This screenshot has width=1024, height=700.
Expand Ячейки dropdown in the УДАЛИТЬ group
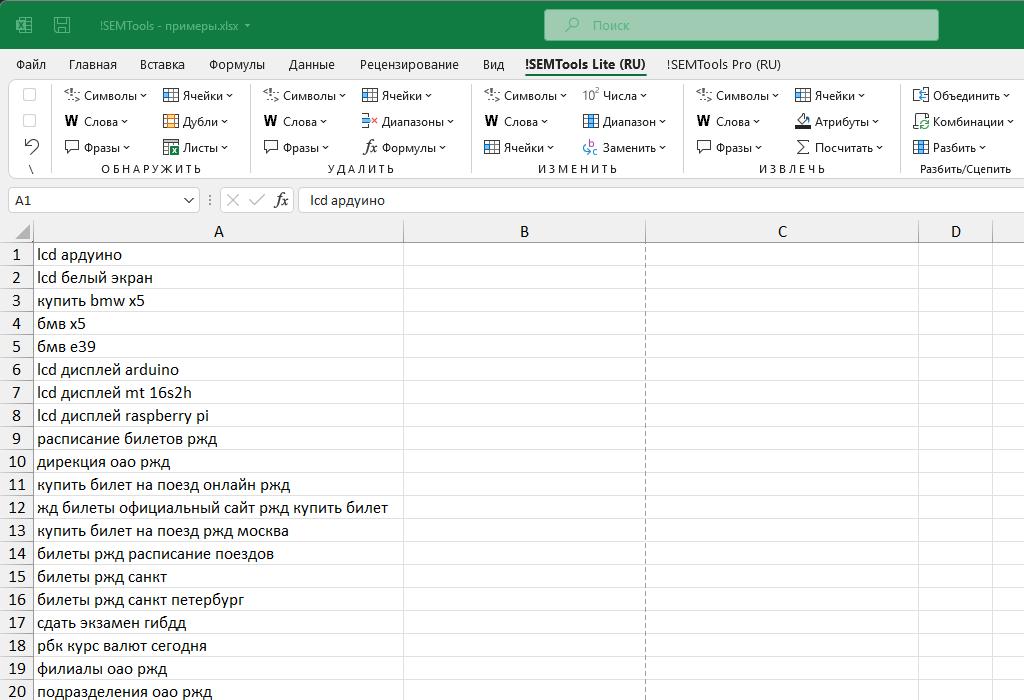[x=428, y=96]
